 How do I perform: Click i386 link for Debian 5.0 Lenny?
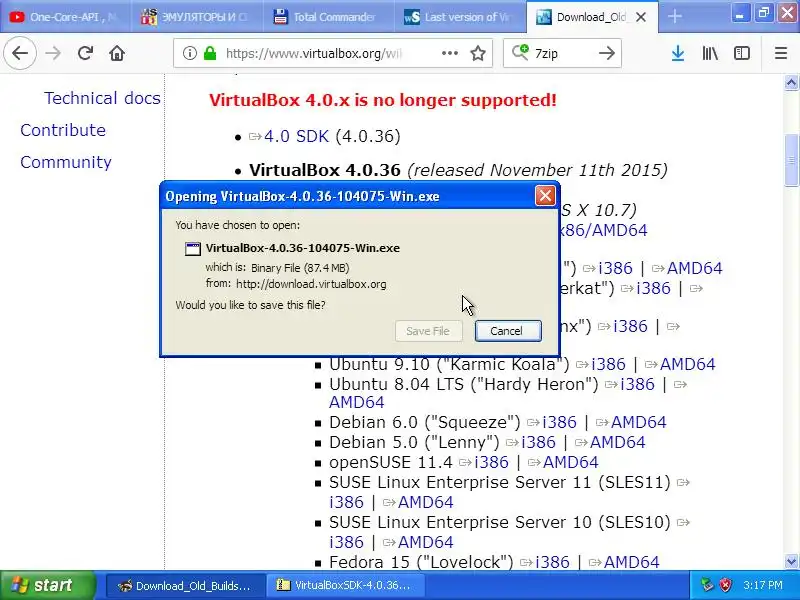click(538, 442)
